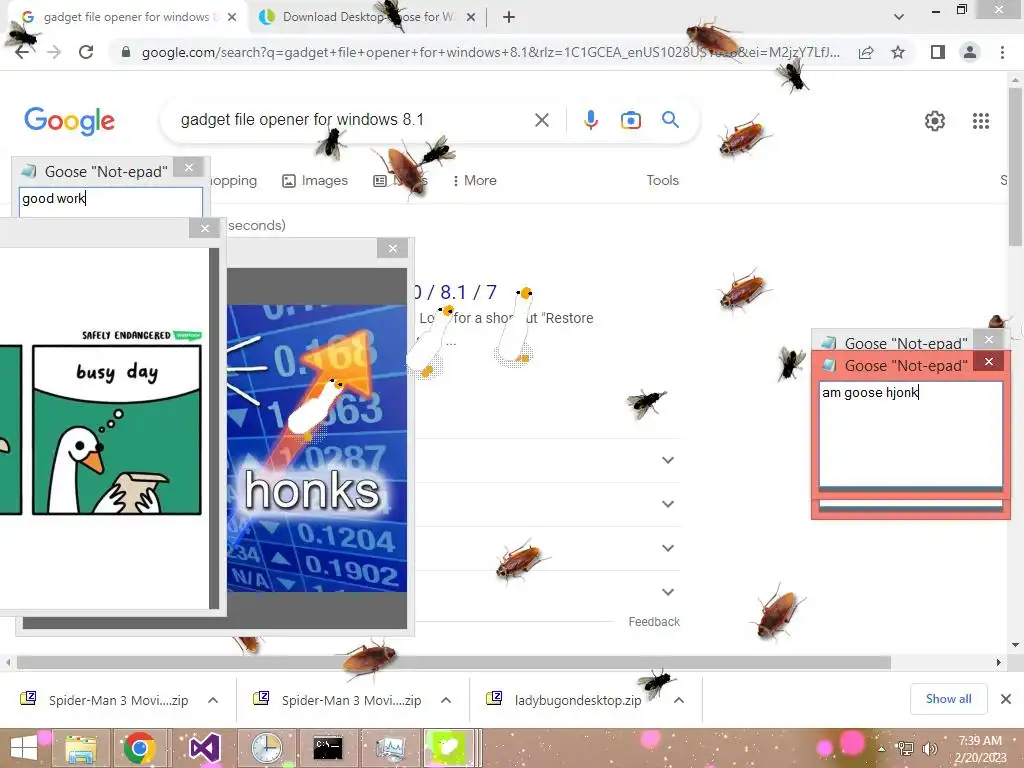Image resolution: width=1024 pixels, height=768 pixels.
Task: Expand first People also ask question
Action: [667, 460]
